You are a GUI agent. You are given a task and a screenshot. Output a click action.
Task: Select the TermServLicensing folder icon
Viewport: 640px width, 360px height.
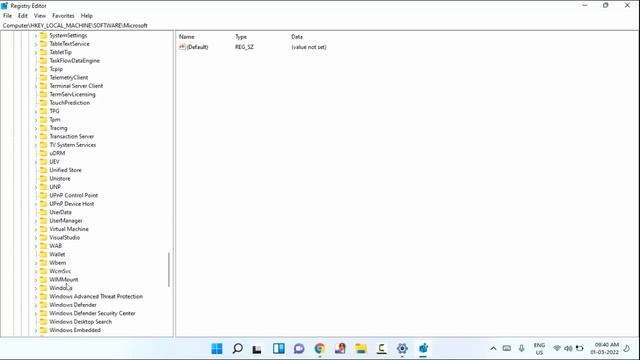pos(43,94)
